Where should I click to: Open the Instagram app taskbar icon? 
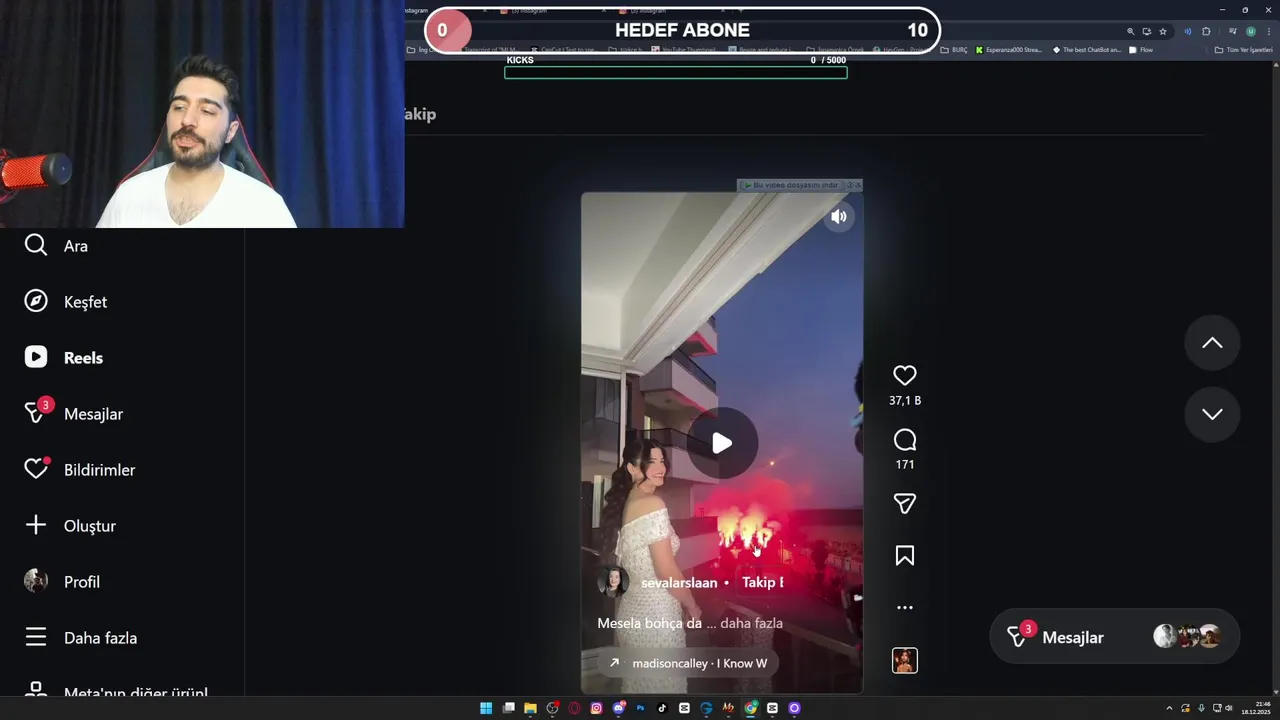596,708
